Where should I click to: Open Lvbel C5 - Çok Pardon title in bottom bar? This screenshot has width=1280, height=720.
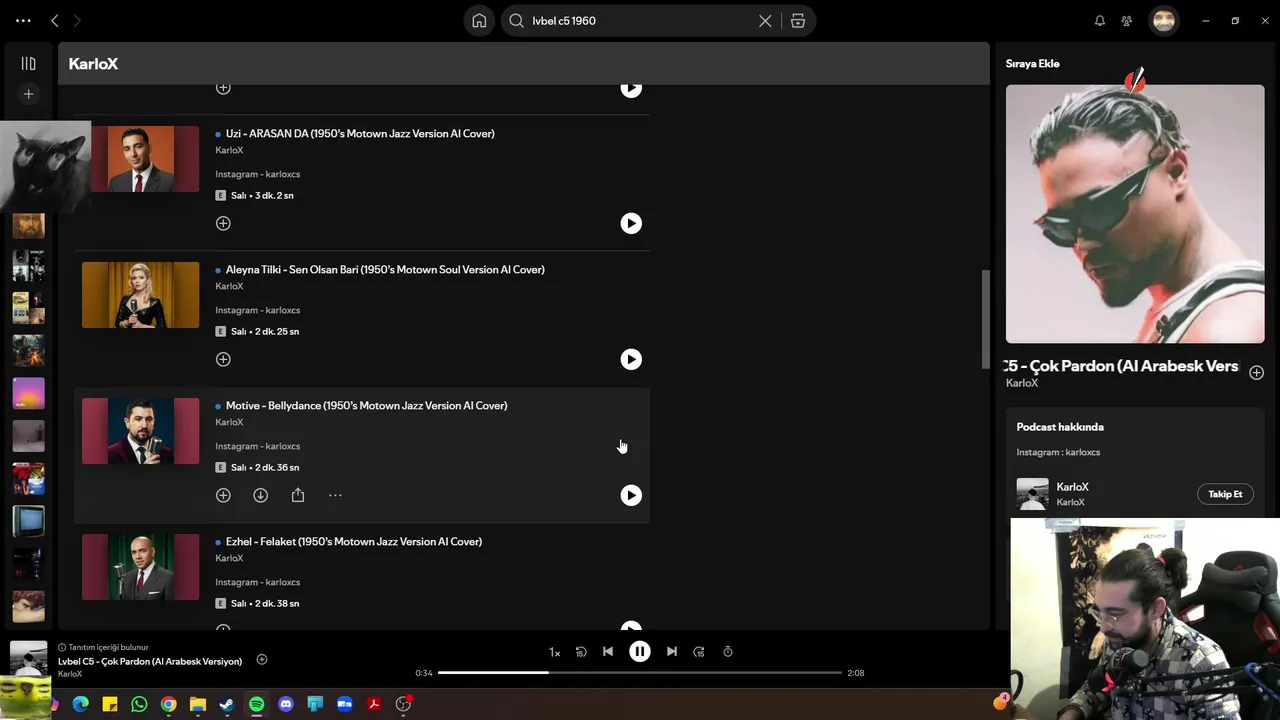pyautogui.click(x=150, y=661)
